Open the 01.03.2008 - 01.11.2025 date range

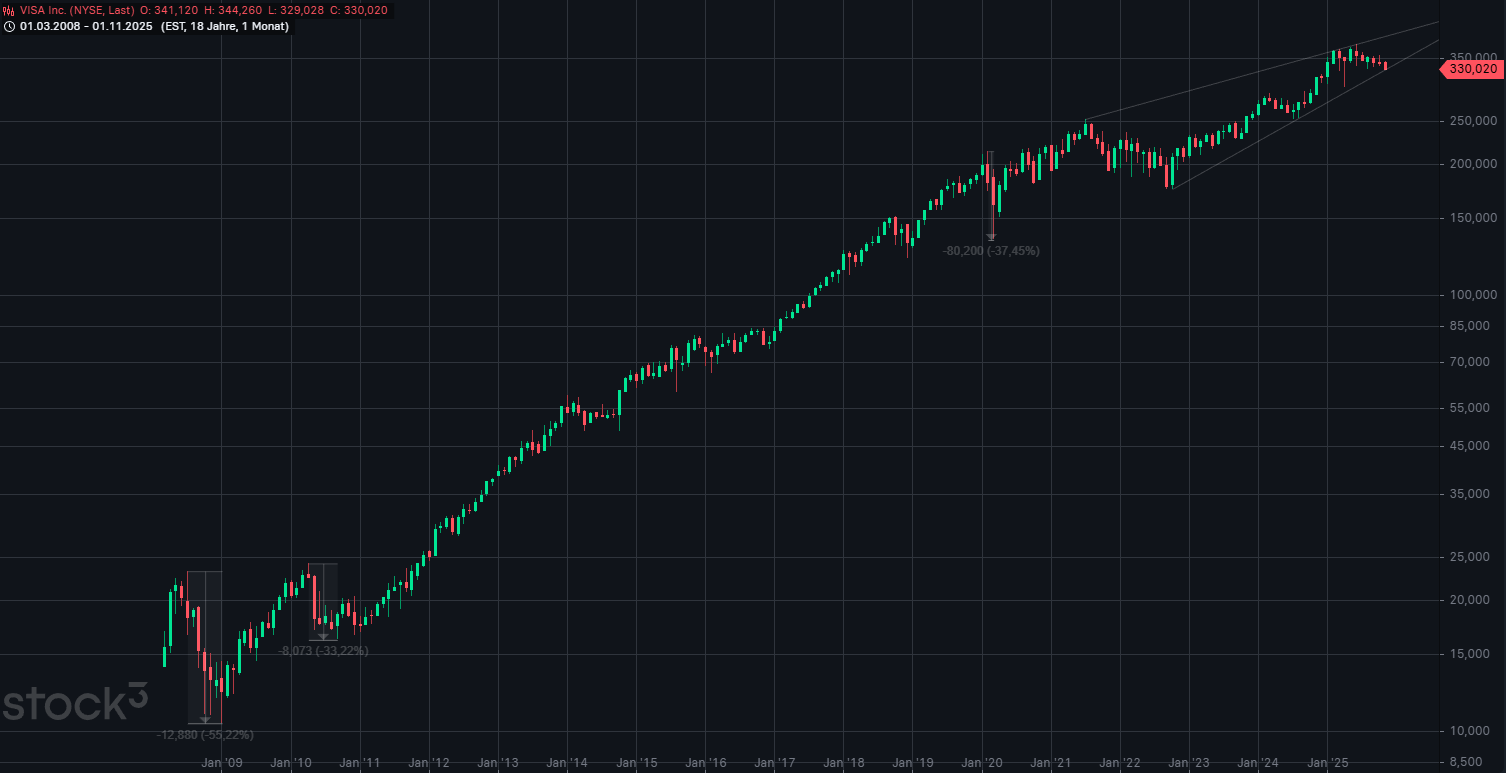(x=86, y=26)
